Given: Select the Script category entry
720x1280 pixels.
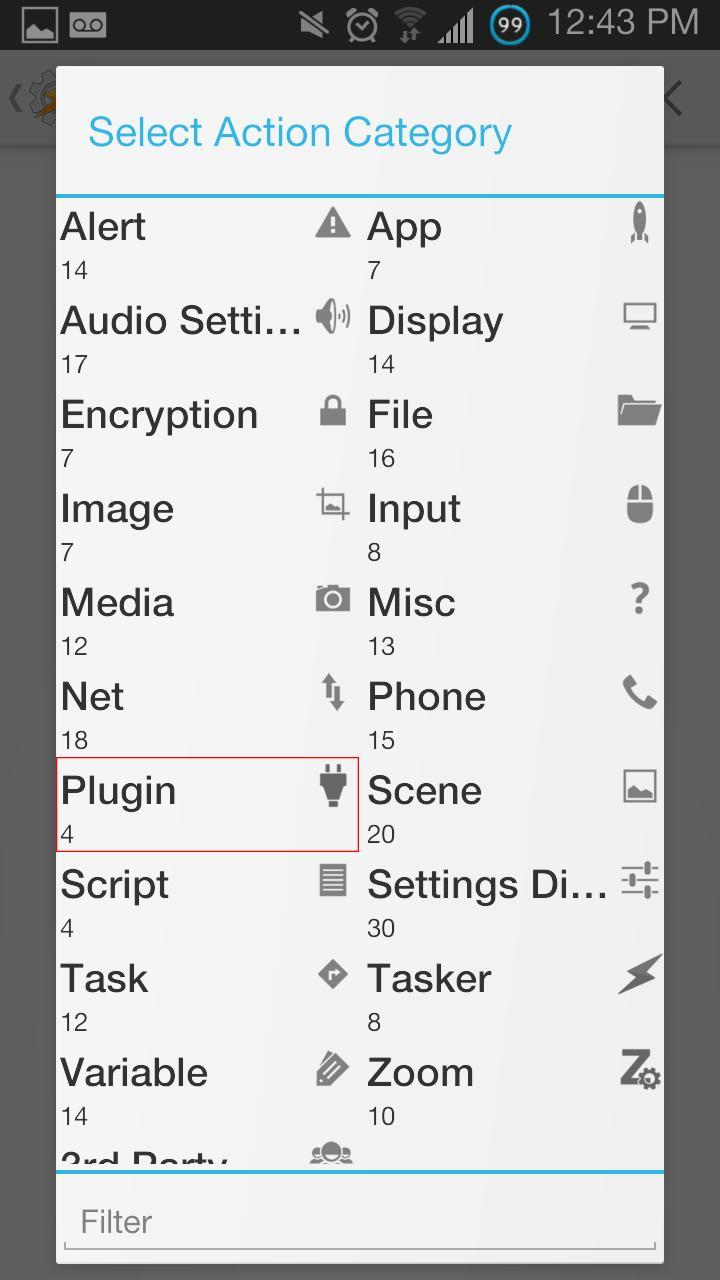Looking at the screenshot, I should 115,886.
